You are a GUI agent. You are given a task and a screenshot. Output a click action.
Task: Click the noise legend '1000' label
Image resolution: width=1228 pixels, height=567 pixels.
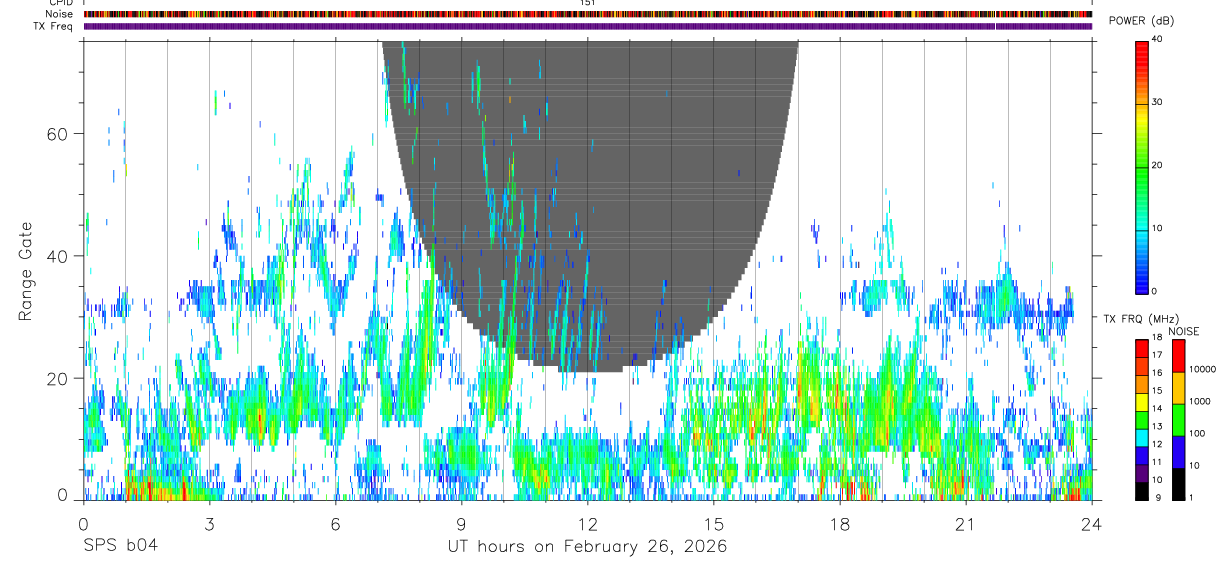[x=1201, y=401]
